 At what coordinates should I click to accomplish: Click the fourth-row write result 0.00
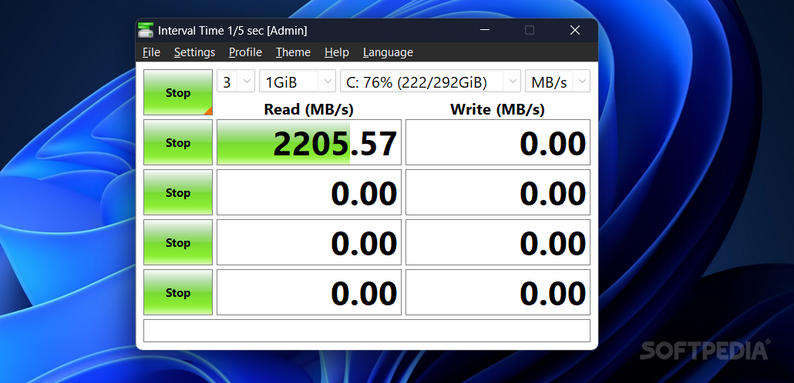click(x=498, y=292)
